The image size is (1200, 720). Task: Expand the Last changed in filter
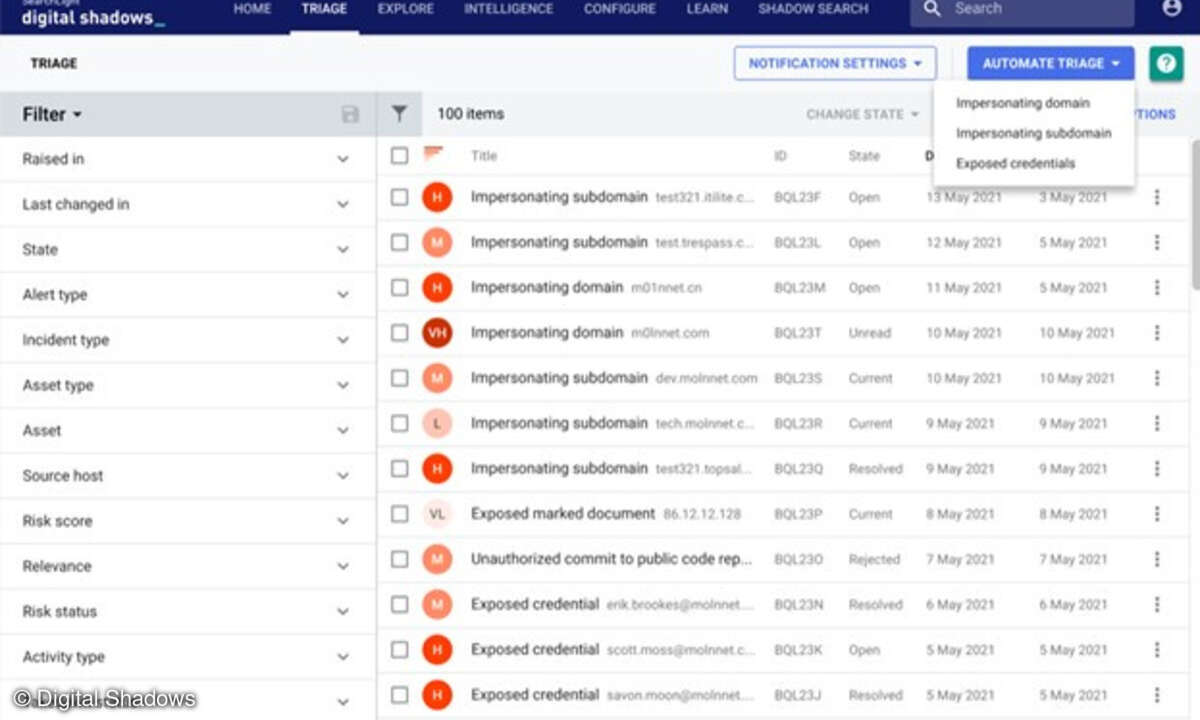coord(188,204)
